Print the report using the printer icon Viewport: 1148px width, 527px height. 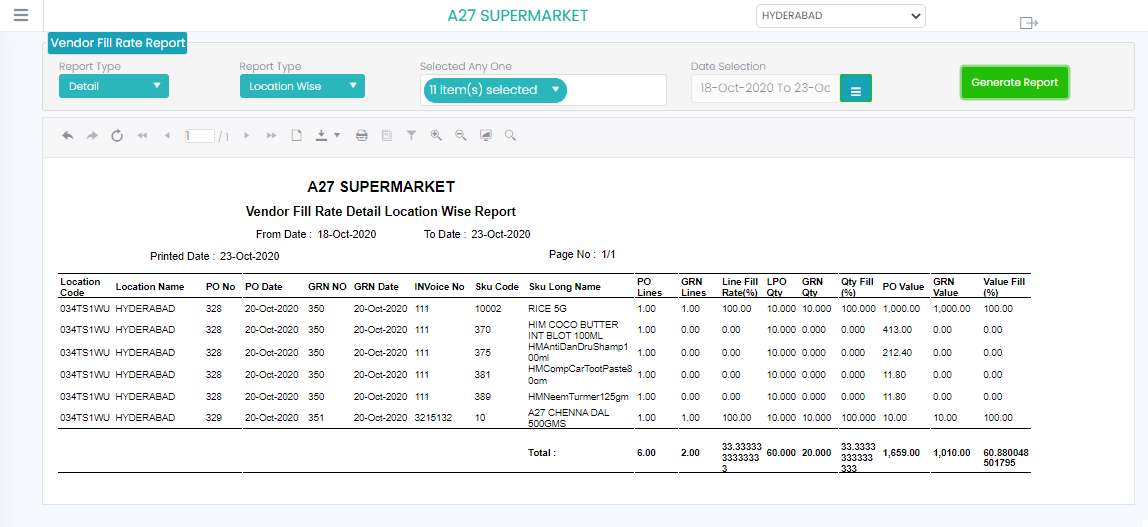362,135
